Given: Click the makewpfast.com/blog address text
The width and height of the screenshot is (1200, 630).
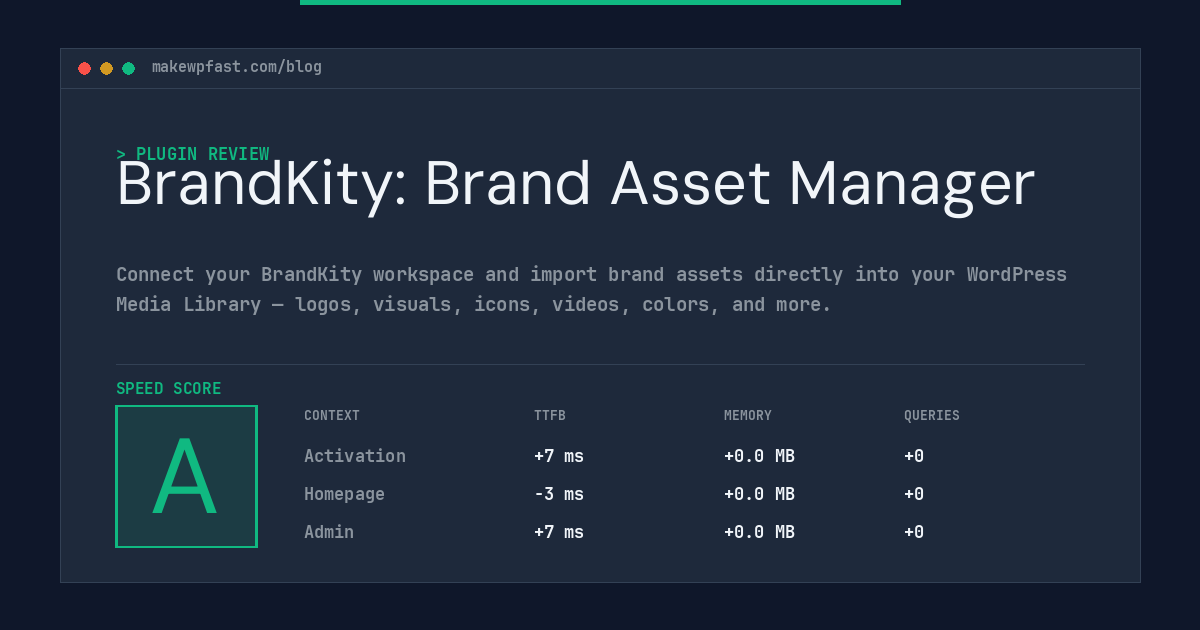Looking at the screenshot, I should tap(237, 67).
